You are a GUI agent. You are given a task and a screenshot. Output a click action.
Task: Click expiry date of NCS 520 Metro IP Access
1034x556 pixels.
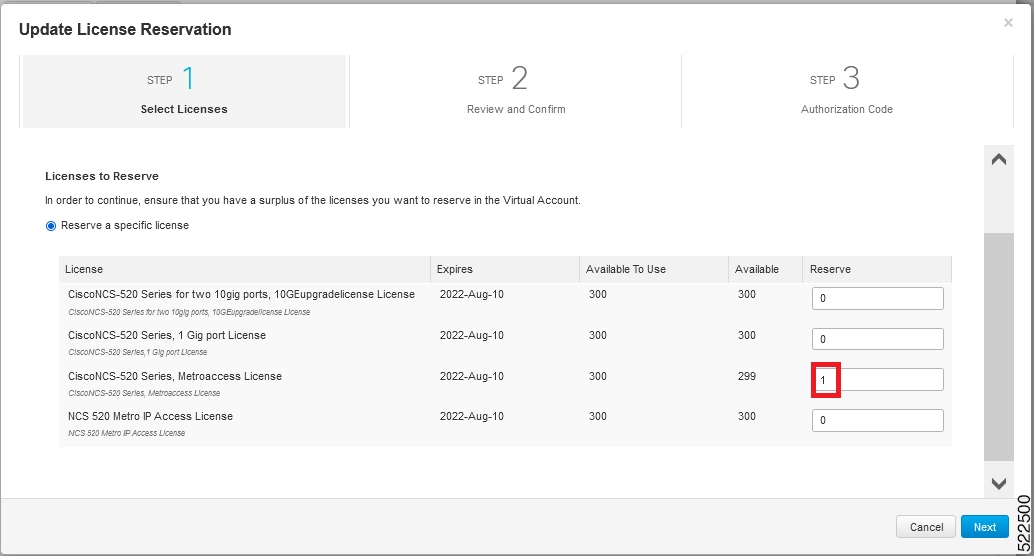471,416
